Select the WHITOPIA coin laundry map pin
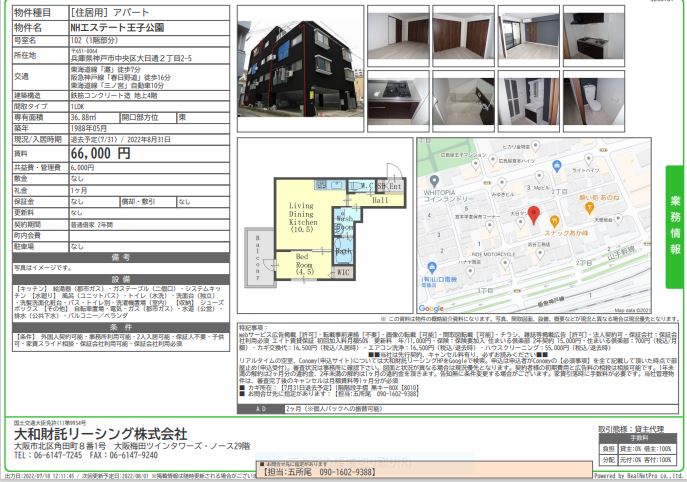687x482 pixels. 434,181
